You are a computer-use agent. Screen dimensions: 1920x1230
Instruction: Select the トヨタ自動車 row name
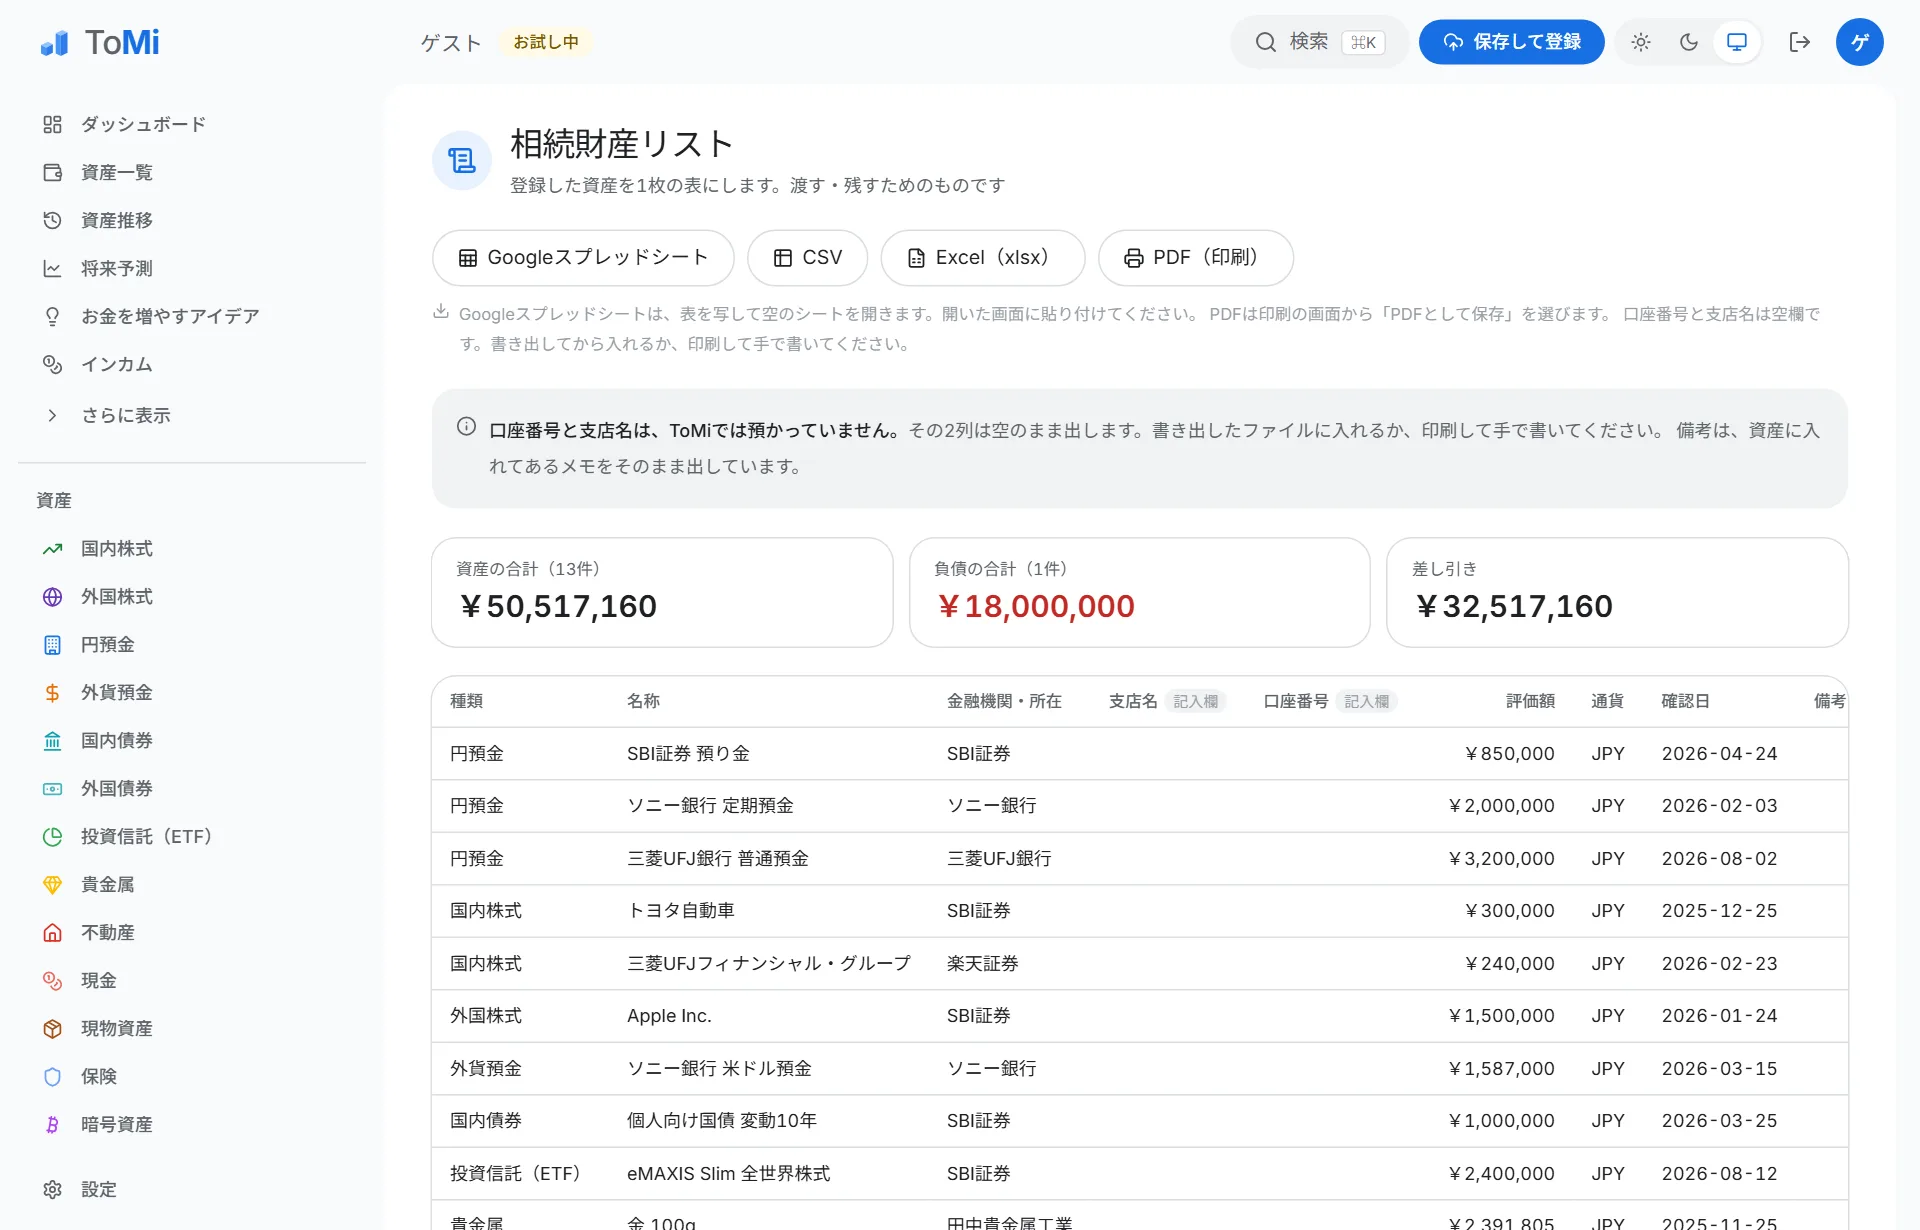[681, 910]
